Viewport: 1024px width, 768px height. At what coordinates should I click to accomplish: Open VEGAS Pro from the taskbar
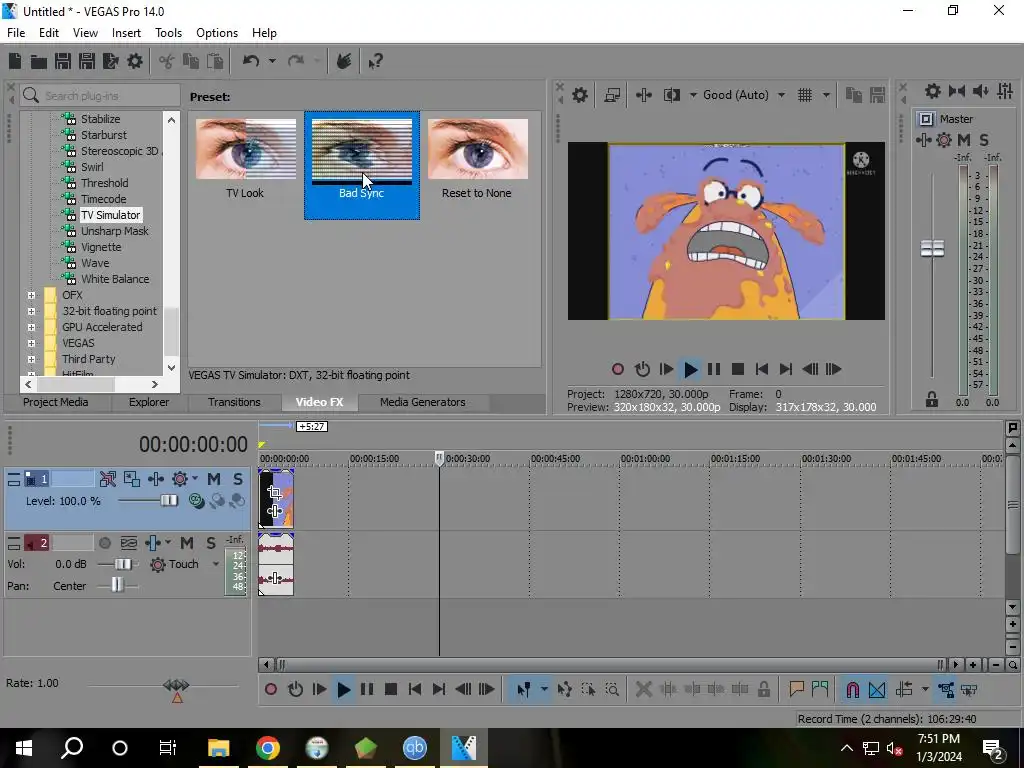click(463, 748)
